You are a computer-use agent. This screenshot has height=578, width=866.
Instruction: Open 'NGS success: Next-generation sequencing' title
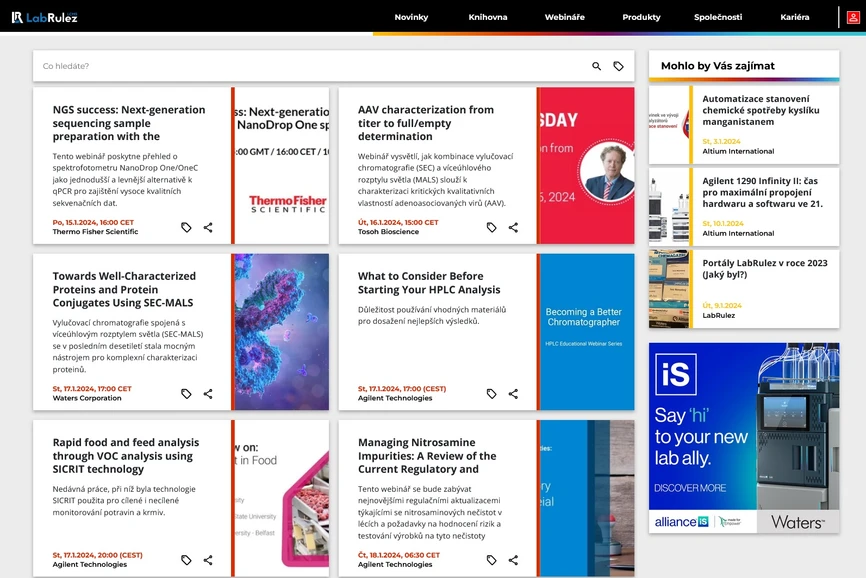[x=129, y=123]
